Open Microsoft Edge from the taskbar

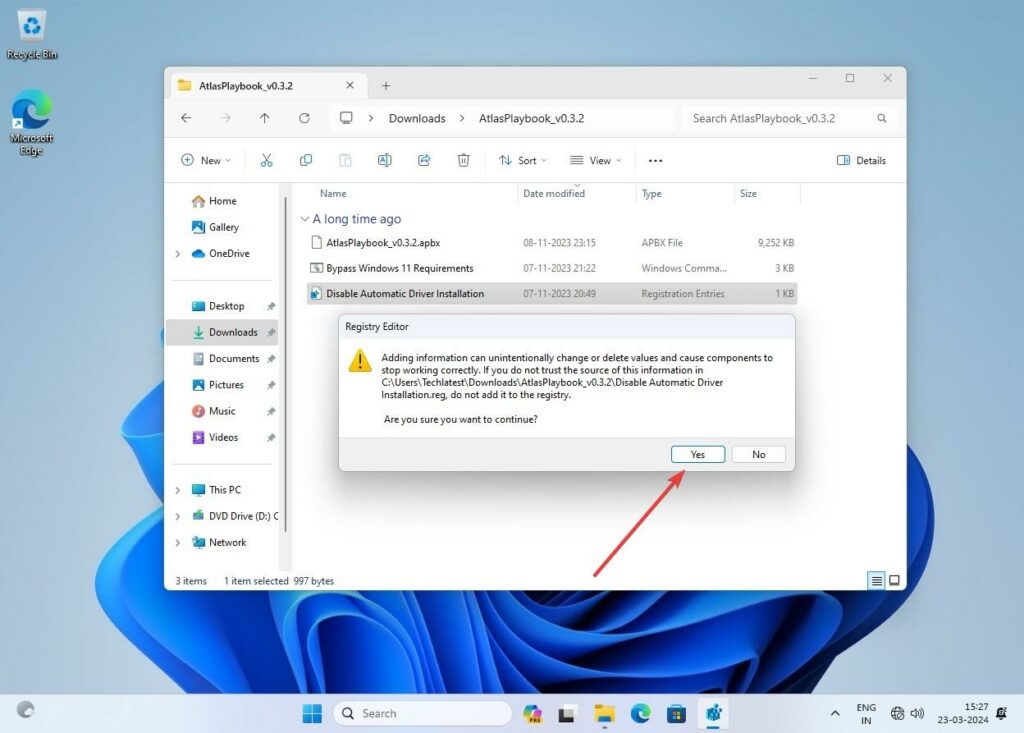coord(640,713)
